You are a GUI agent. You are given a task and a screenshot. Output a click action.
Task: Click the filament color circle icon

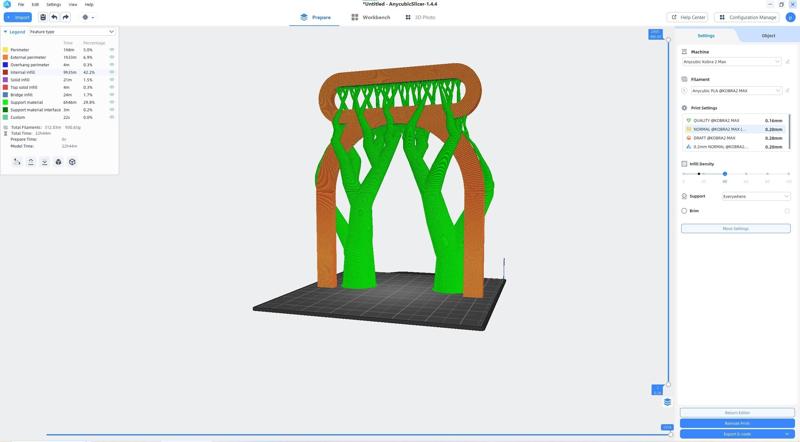tap(684, 91)
